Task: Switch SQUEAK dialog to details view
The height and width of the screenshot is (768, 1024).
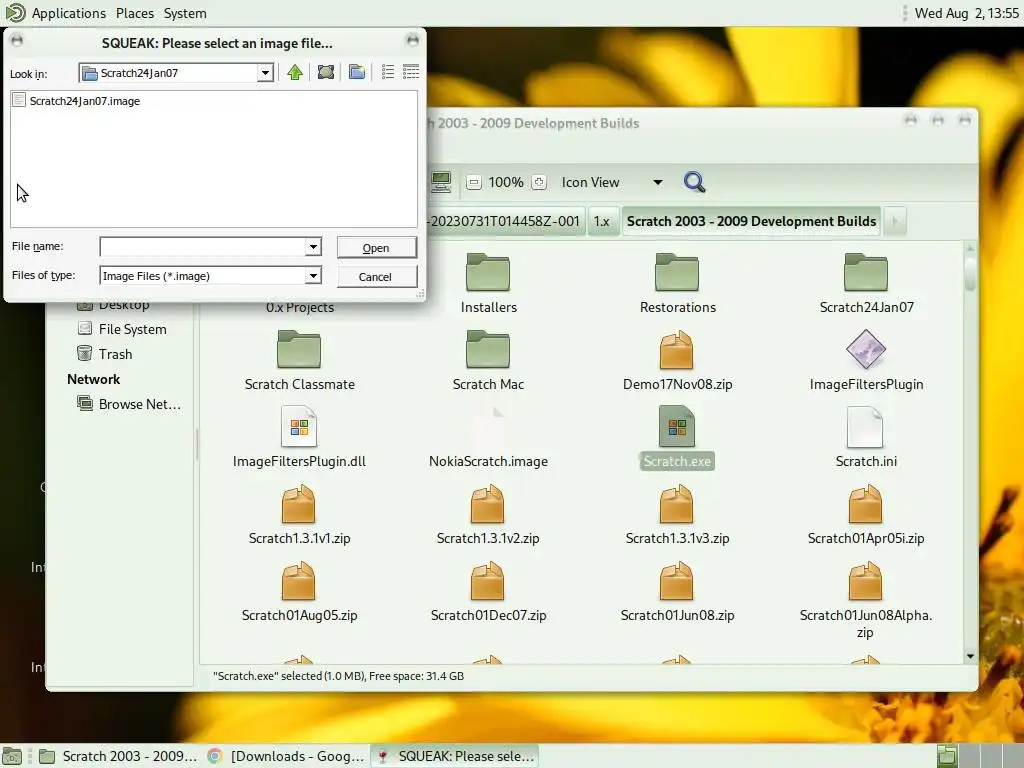Action: pyautogui.click(x=411, y=72)
